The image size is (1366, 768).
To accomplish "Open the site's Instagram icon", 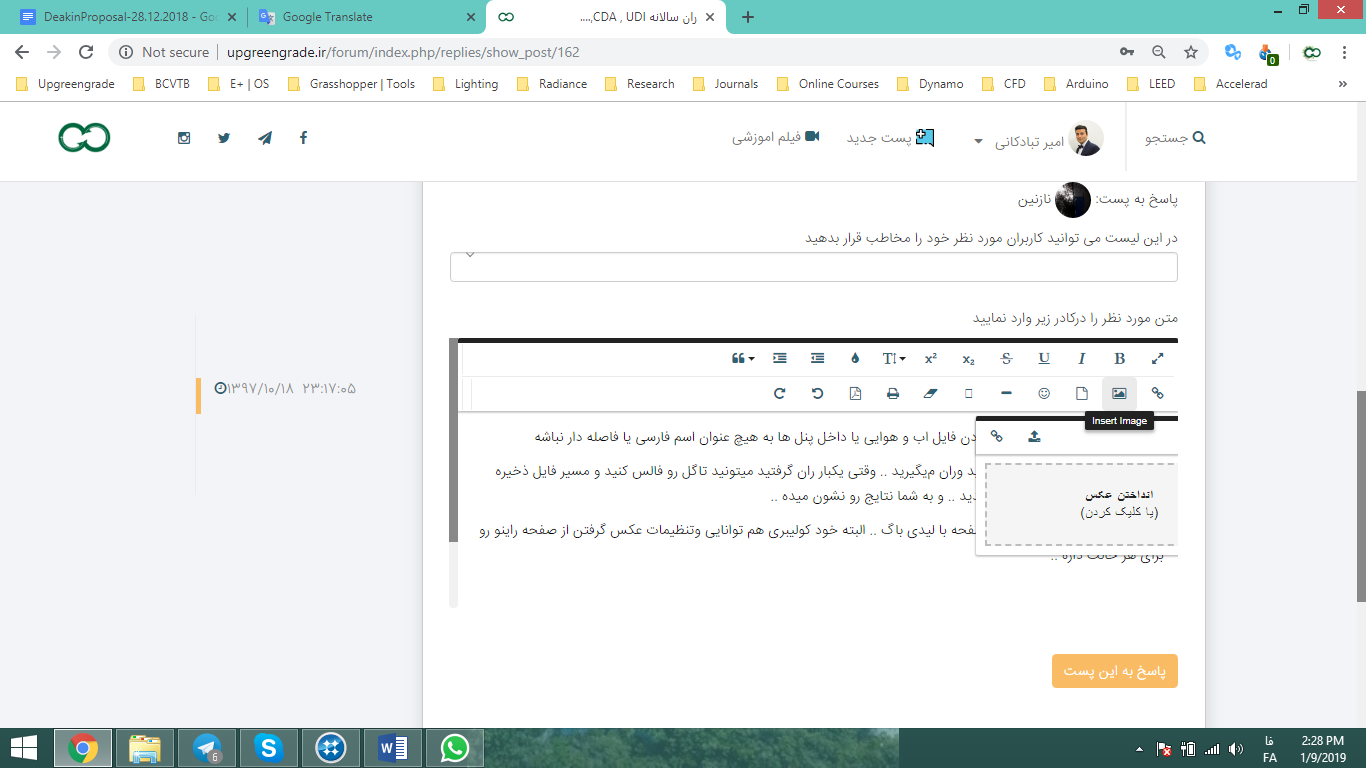I will (x=184, y=138).
